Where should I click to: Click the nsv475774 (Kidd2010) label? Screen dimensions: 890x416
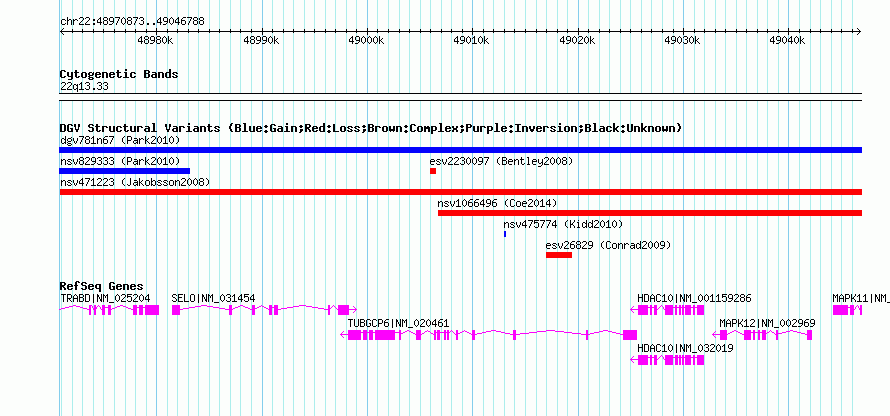(563, 224)
